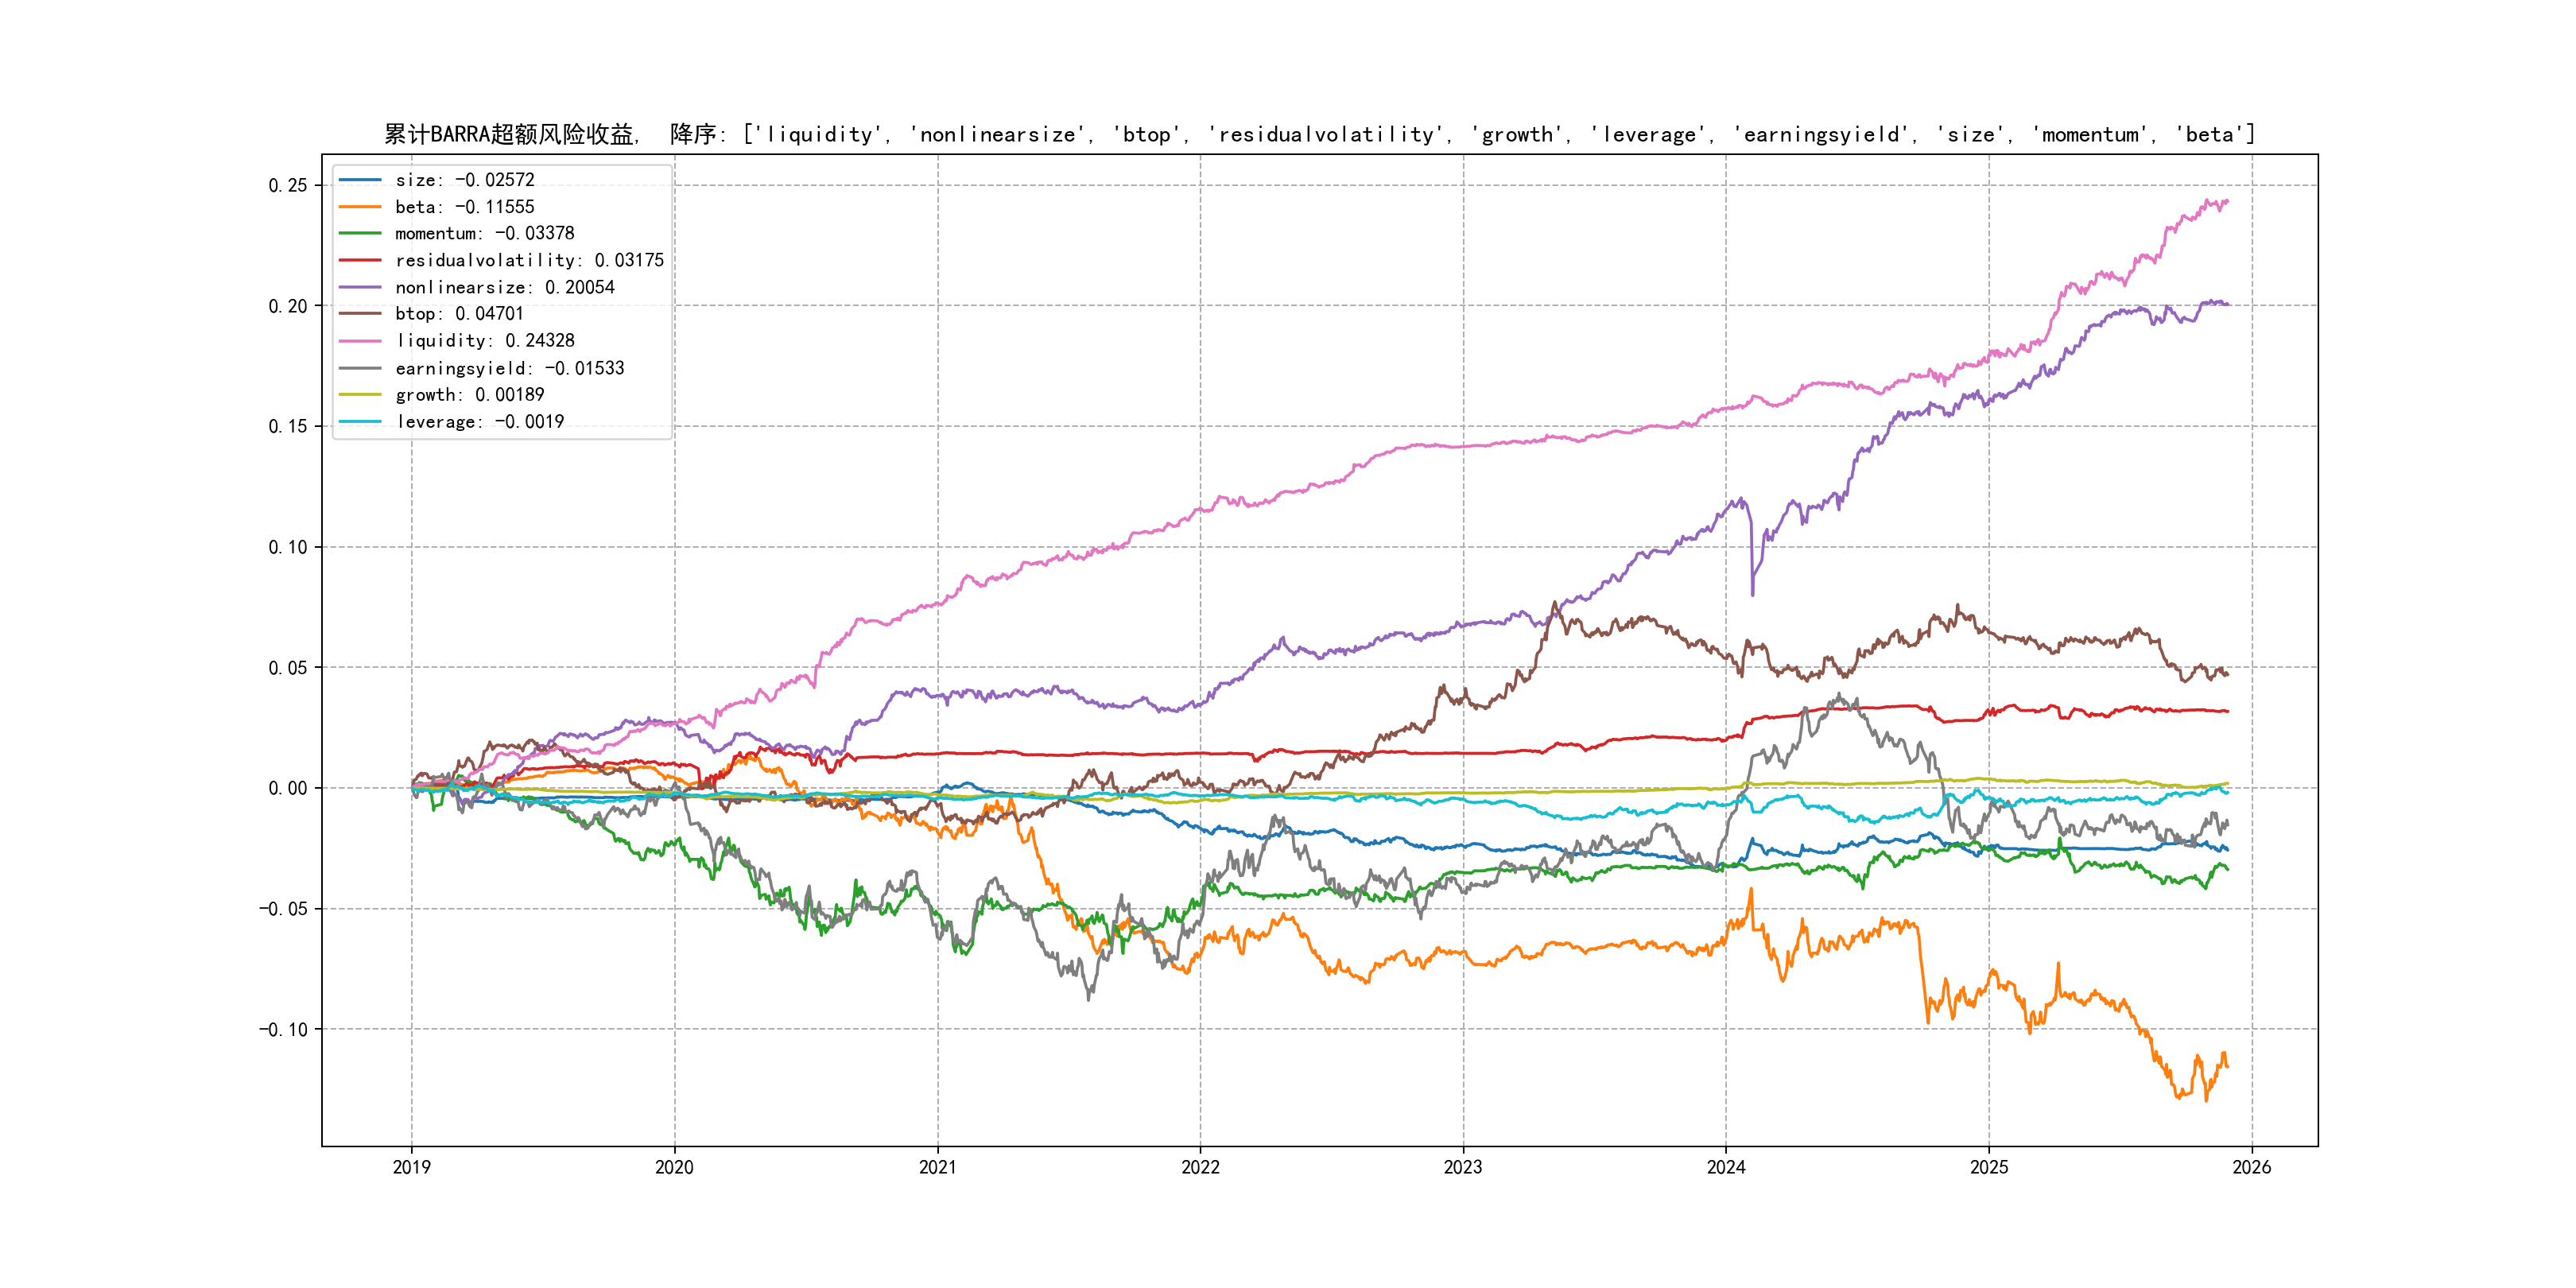The width and height of the screenshot is (2576, 1288).
Task: Click the 0.25 y-axis tick label
Action: pos(288,185)
